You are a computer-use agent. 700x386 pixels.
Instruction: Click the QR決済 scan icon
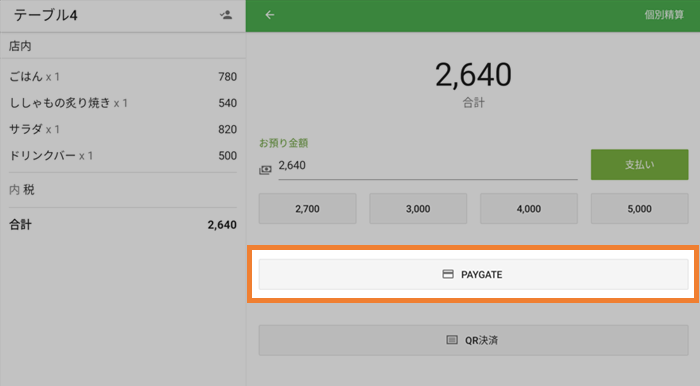[x=452, y=340]
